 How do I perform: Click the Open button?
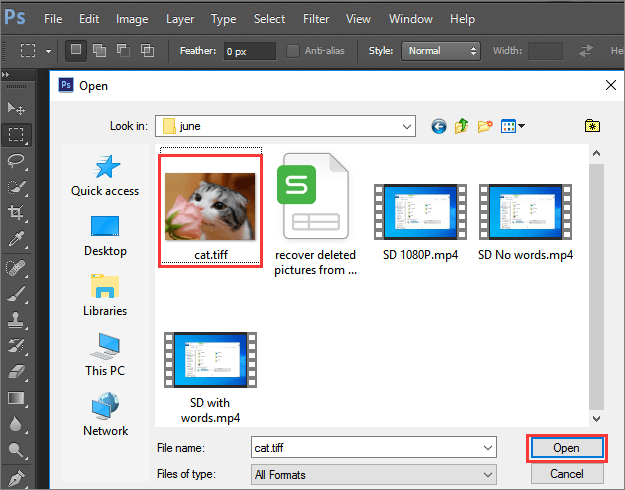(566, 448)
